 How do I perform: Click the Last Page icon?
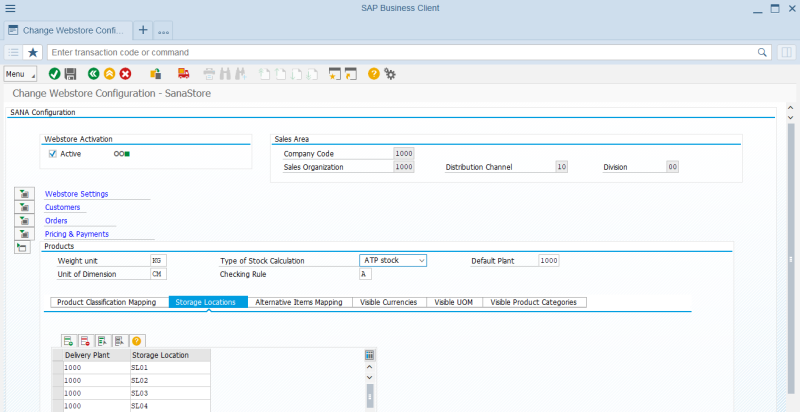[312, 74]
